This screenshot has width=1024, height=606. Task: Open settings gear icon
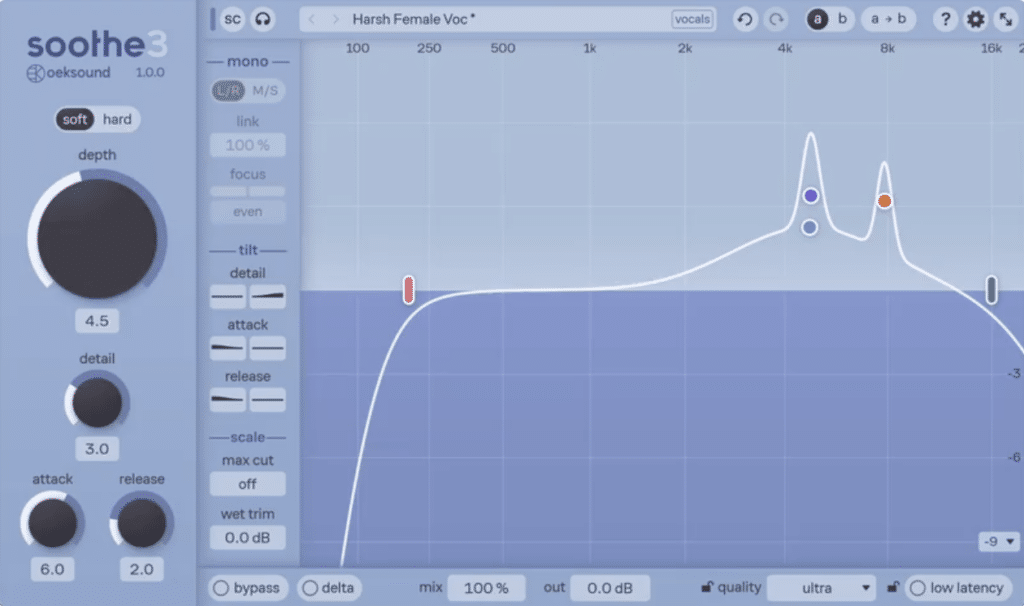[x=975, y=20]
